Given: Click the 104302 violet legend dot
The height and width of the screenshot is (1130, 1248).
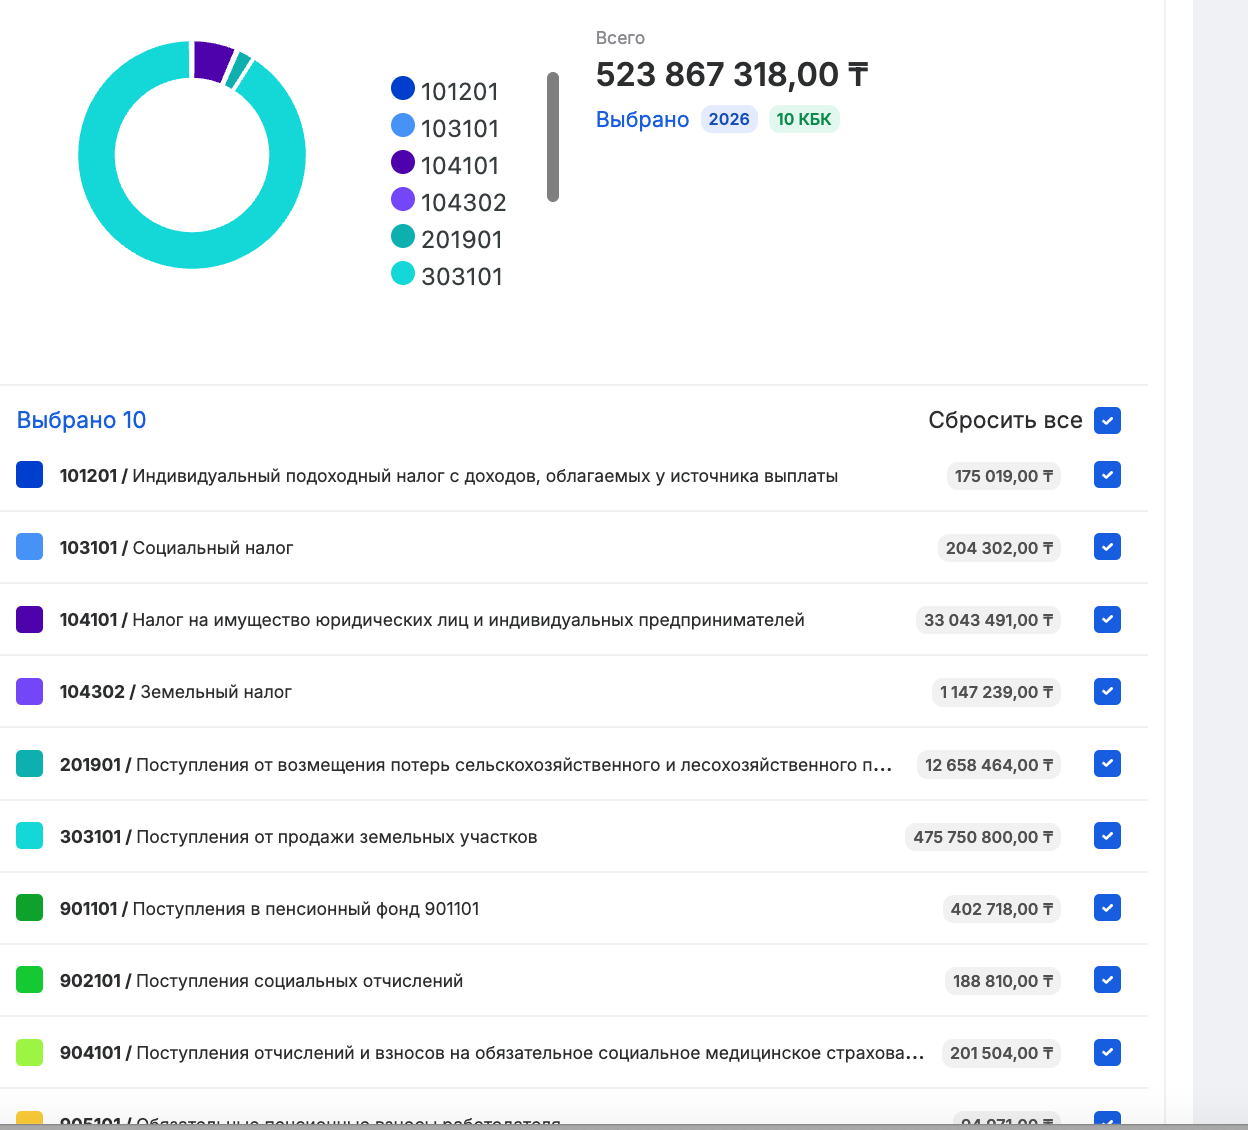Looking at the screenshot, I should click(403, 200).
